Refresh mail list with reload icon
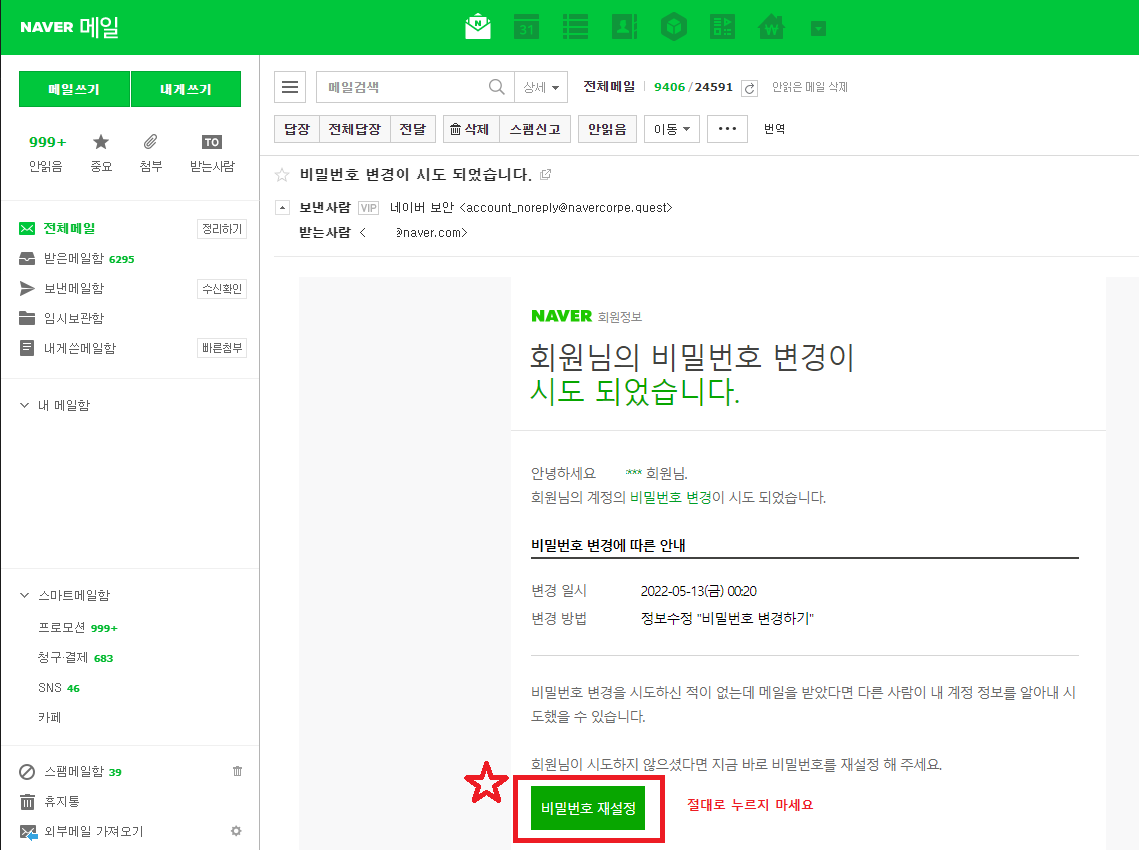 click(750, 88)
